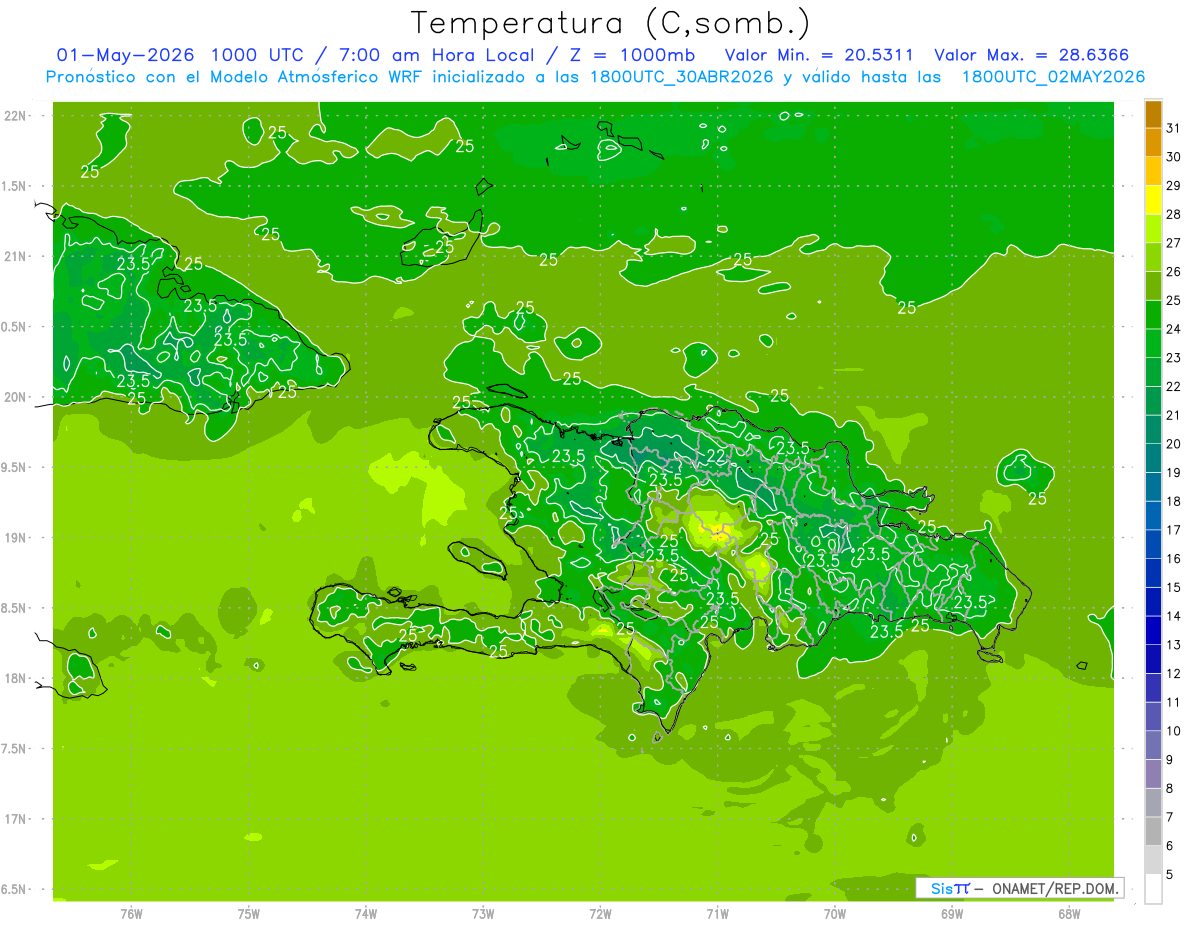Click the dark orange swatch above 31
Screen dimensions: 1200x927
click(1153, 114)
